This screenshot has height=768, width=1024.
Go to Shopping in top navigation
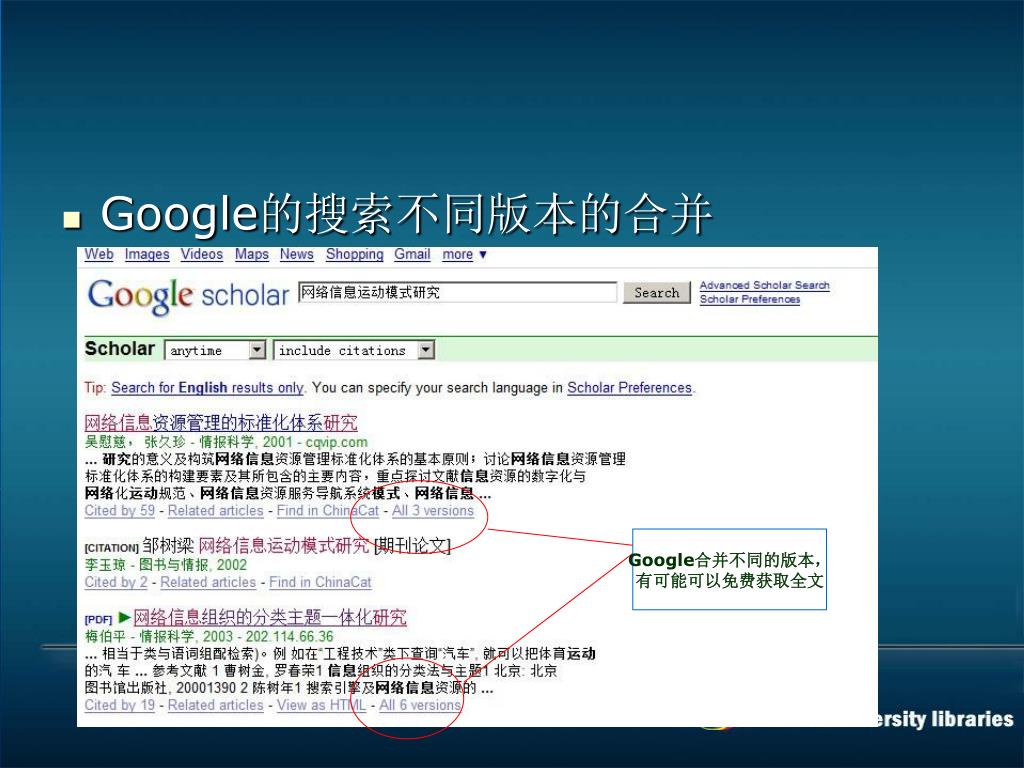355,255
